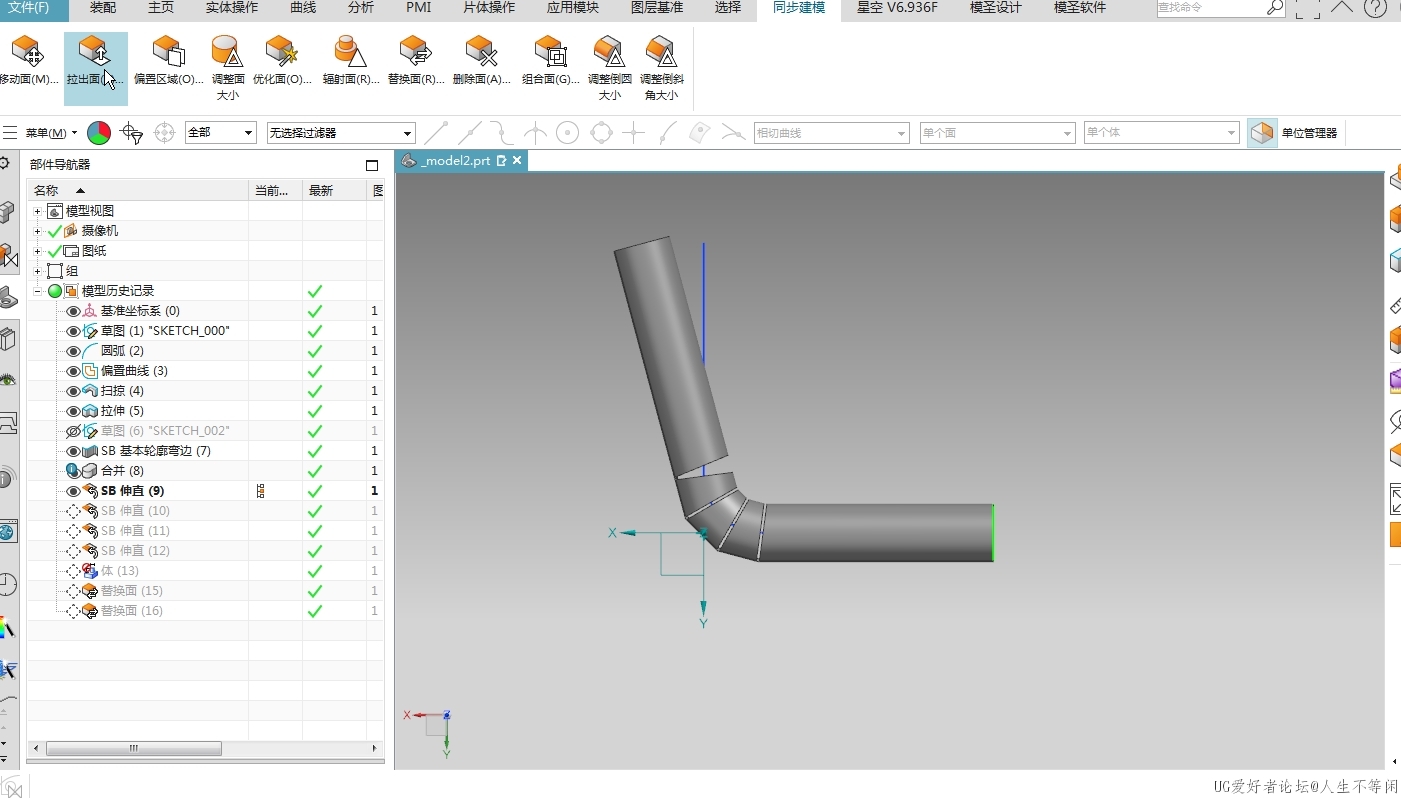Viewport: 1401px width, 798px height.
Task: Select the 调整倒圆大小 (Resize Blend) tool
Action: coord(609,69)
